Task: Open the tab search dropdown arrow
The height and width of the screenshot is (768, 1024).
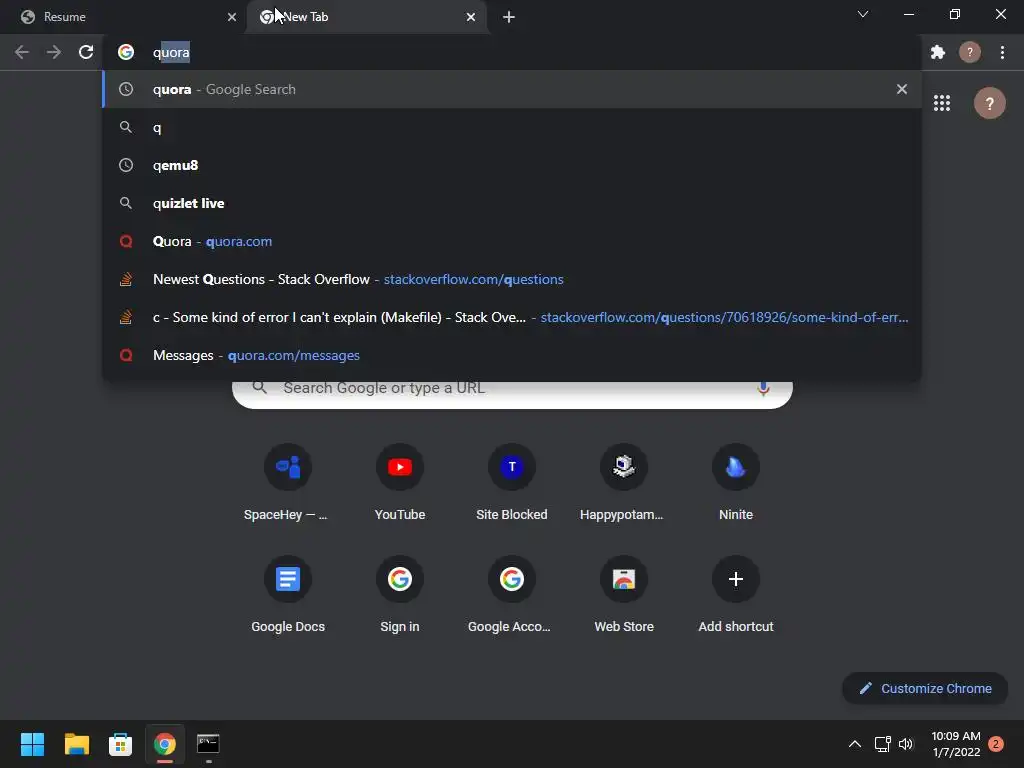Action: [863, 14]
